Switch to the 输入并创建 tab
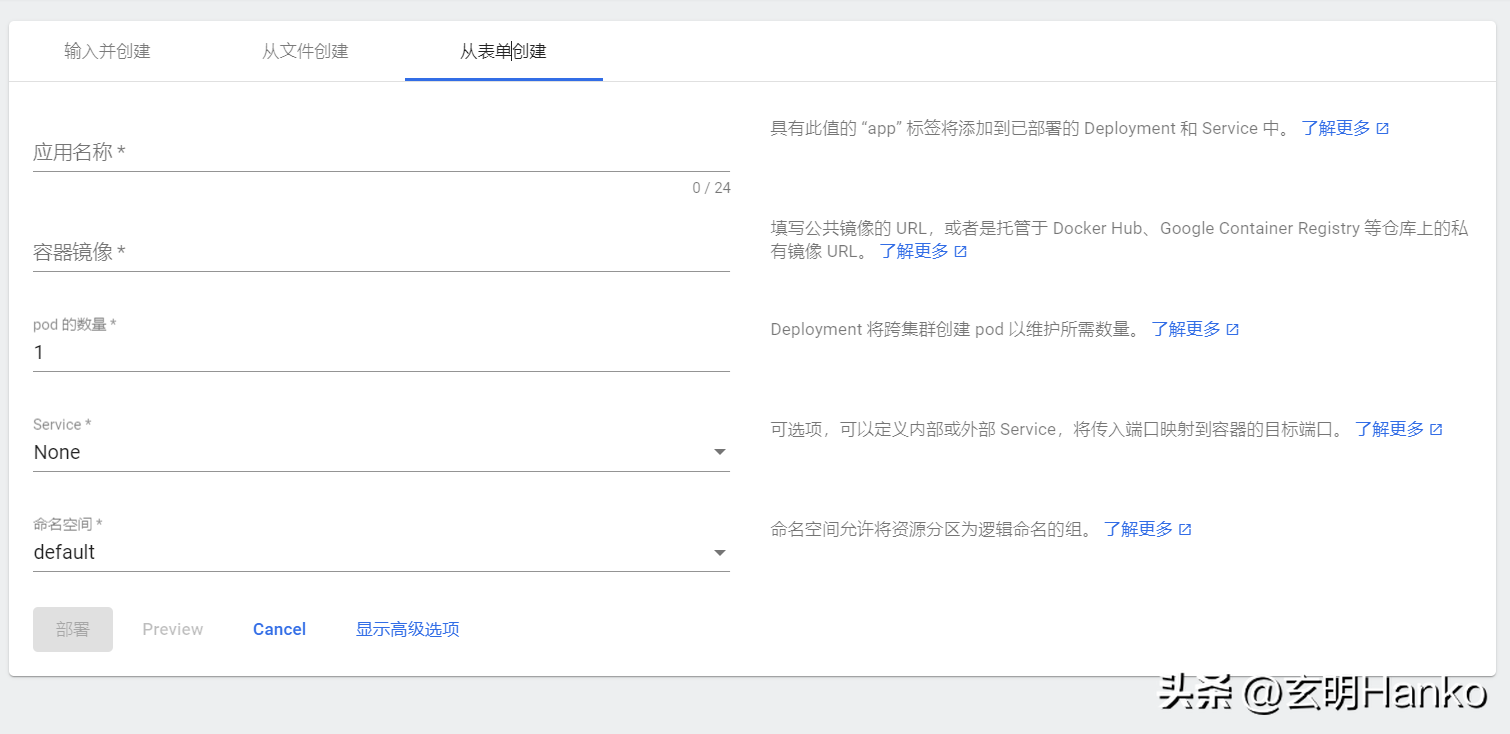The height and width of the screenshot is (734, 1510). (107, 51)
